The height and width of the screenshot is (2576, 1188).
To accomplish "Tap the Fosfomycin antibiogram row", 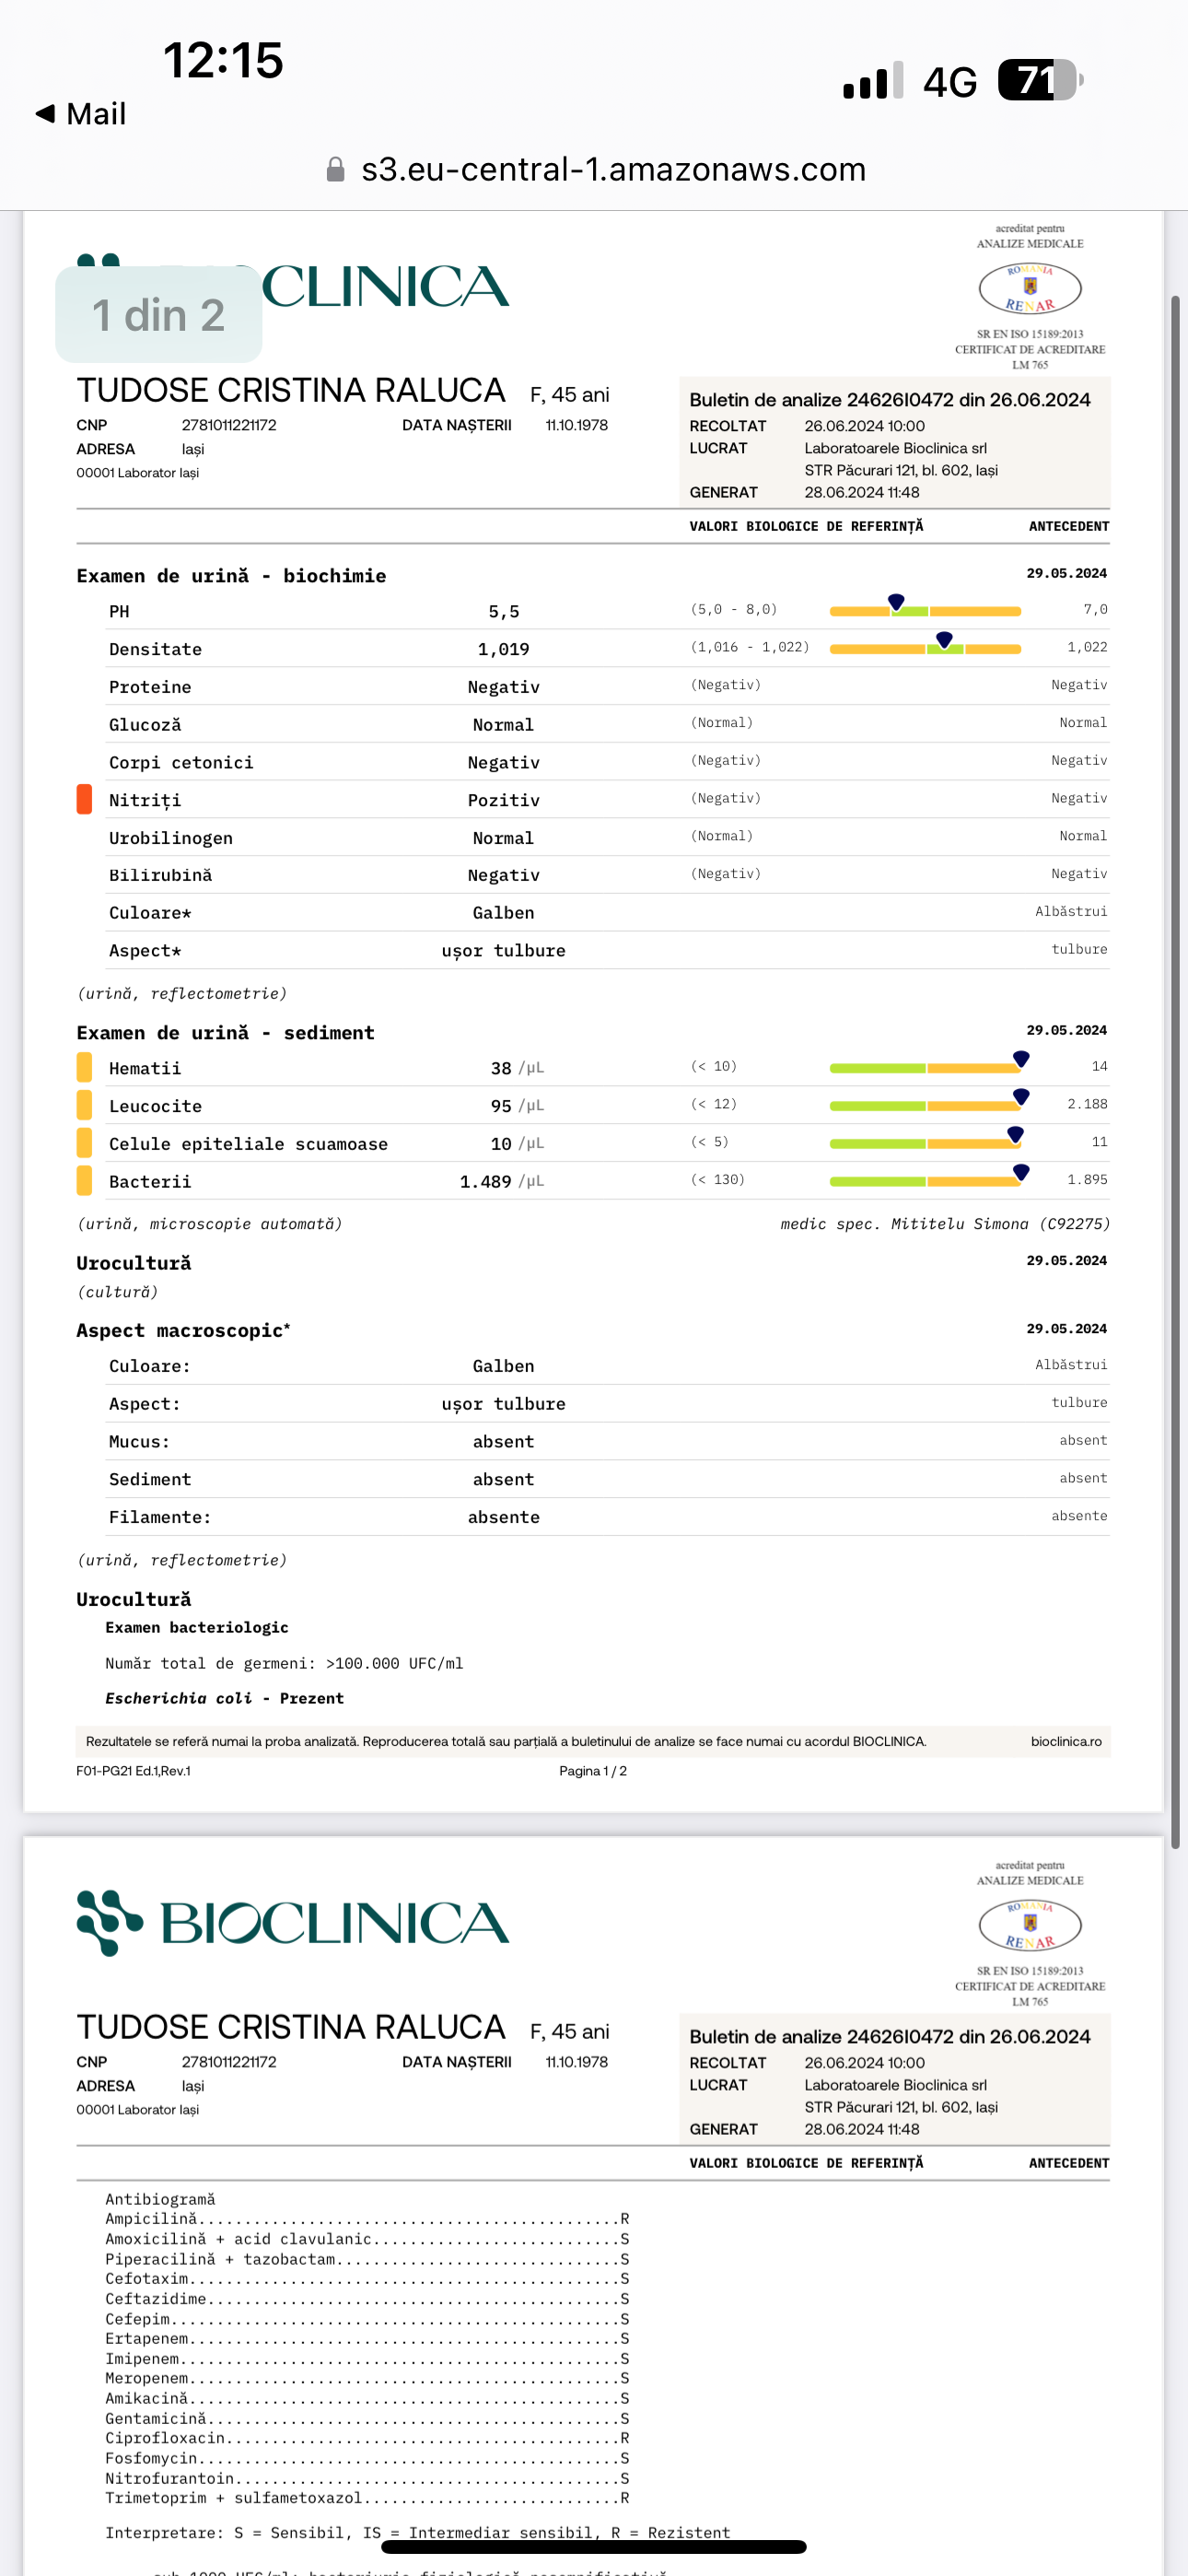I will click(367, 2458).
